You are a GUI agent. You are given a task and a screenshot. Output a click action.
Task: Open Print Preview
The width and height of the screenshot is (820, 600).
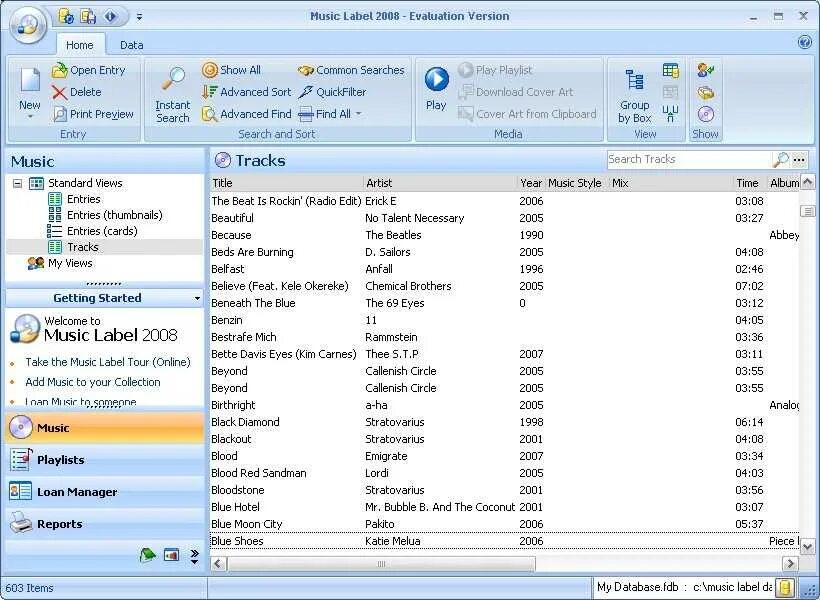click(x=94, y=114)
